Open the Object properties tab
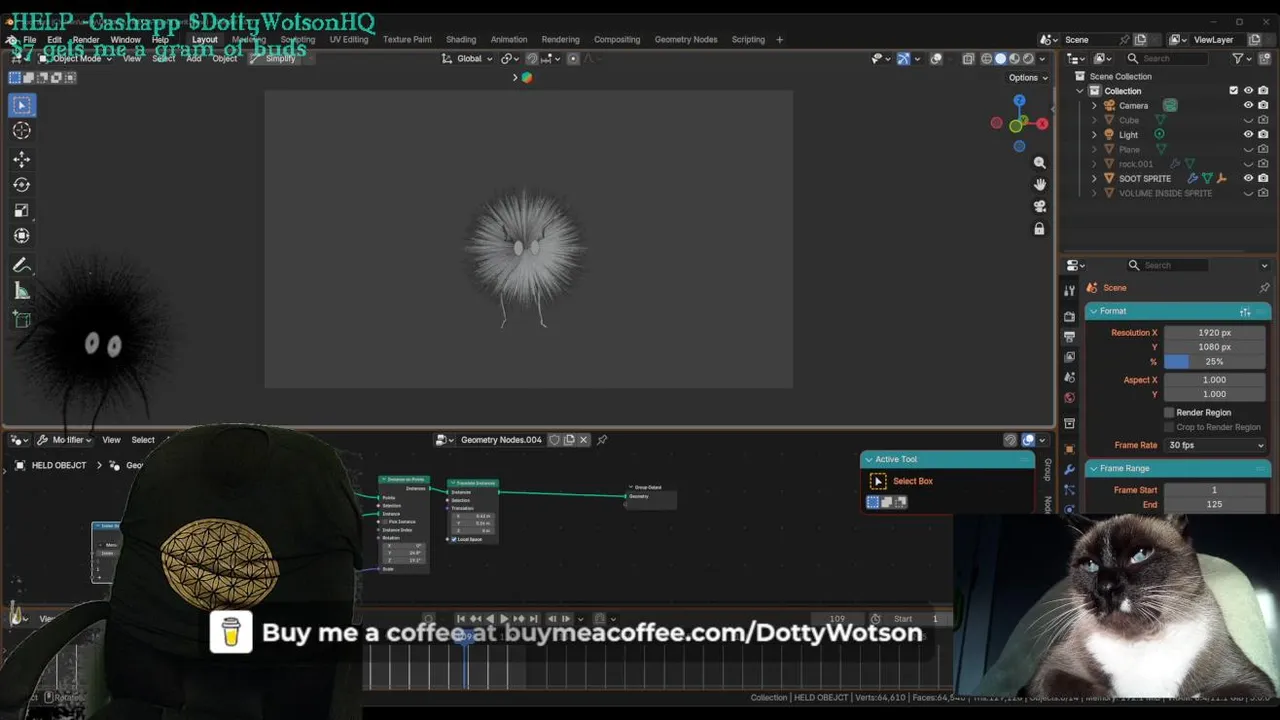Viewport: 1280px width, 720px height. (x=1070, y=449)
